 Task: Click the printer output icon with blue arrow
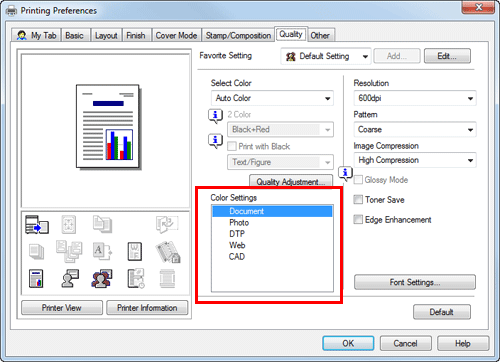[37, 224]
